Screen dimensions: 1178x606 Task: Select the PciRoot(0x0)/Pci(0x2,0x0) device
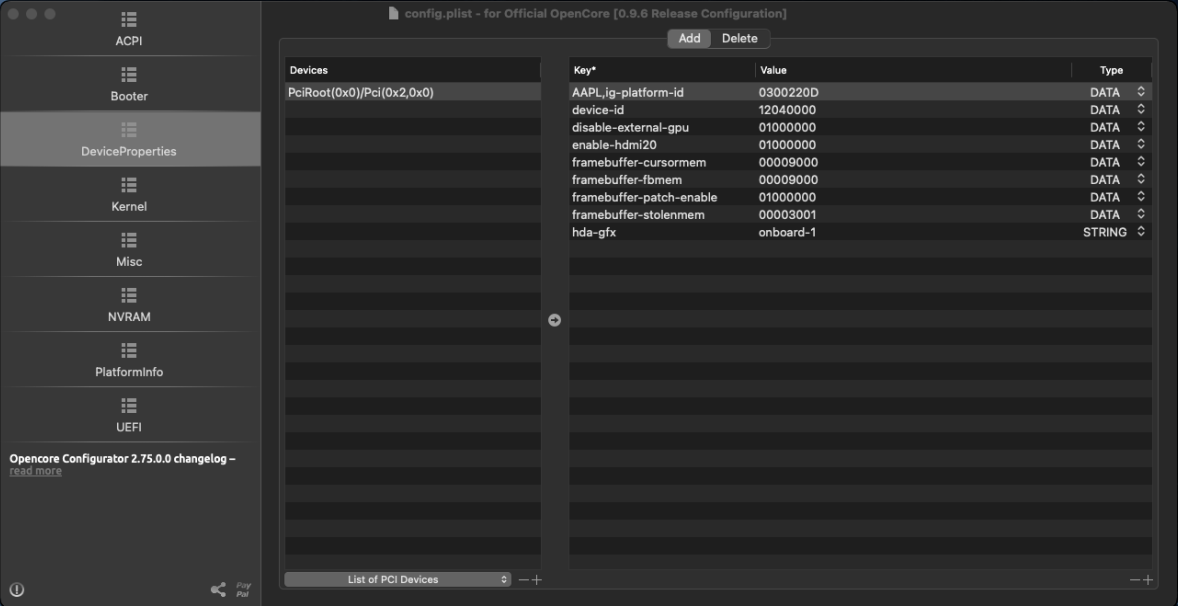(361, 92)
